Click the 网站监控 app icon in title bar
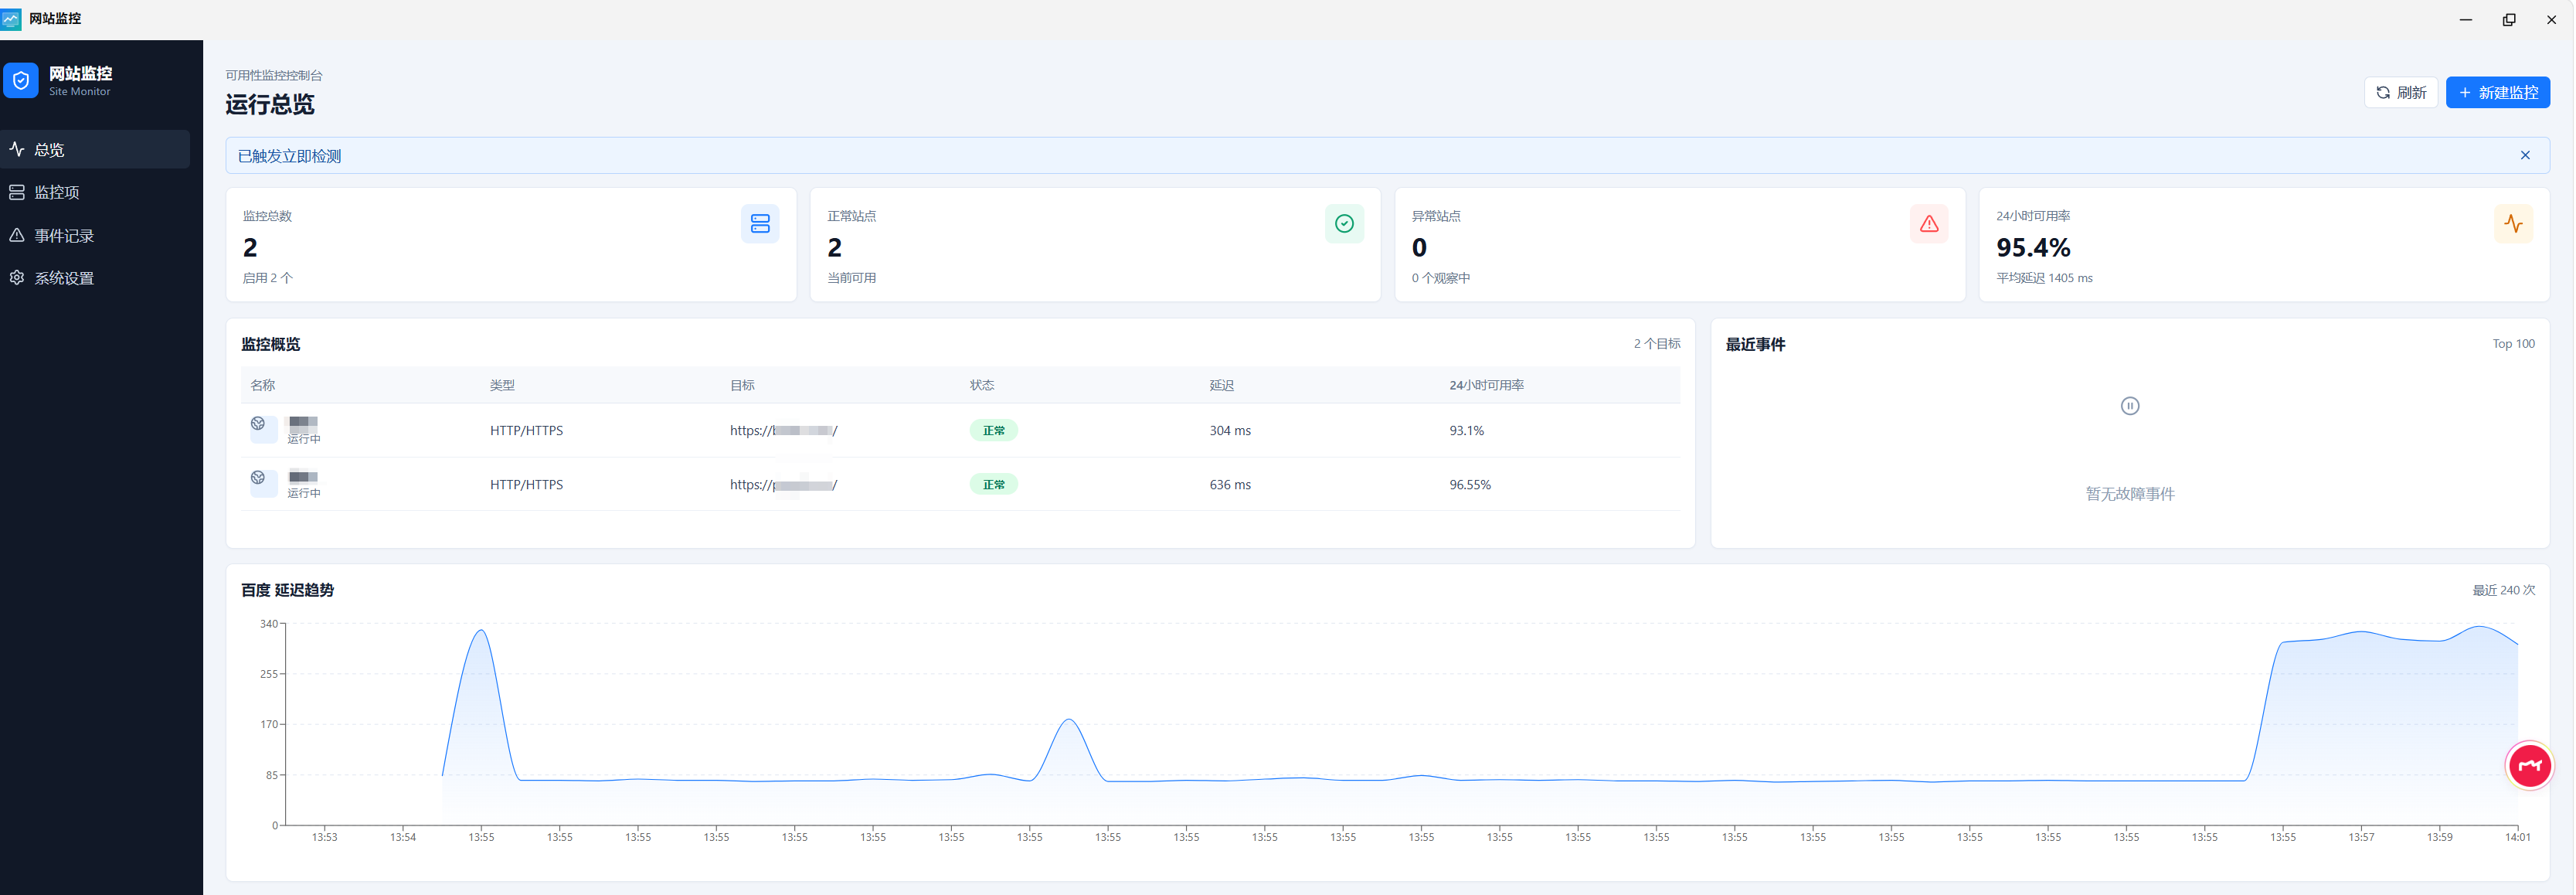 11,19
